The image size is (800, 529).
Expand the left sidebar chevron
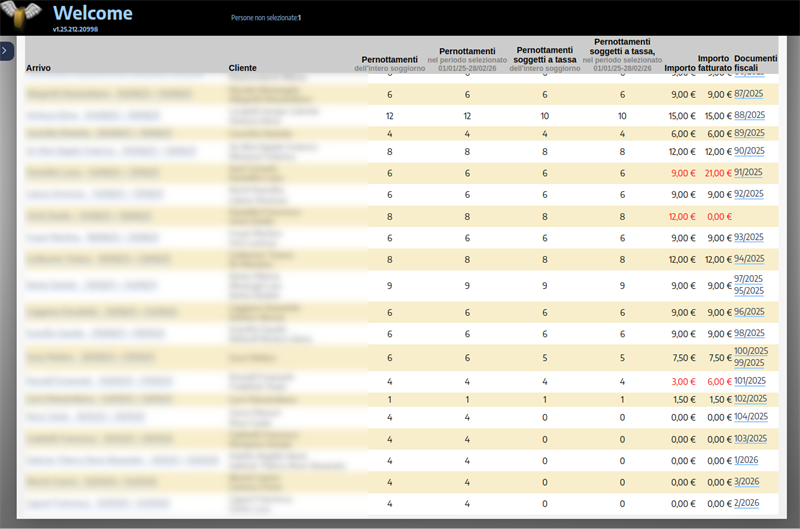[6, 51]
